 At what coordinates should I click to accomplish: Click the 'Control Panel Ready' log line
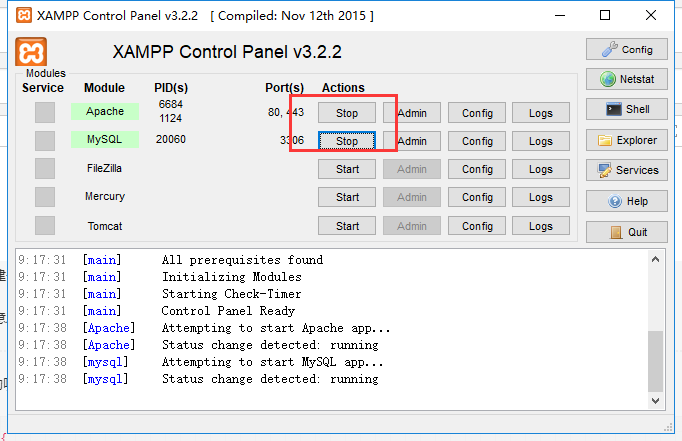(228, 311)
